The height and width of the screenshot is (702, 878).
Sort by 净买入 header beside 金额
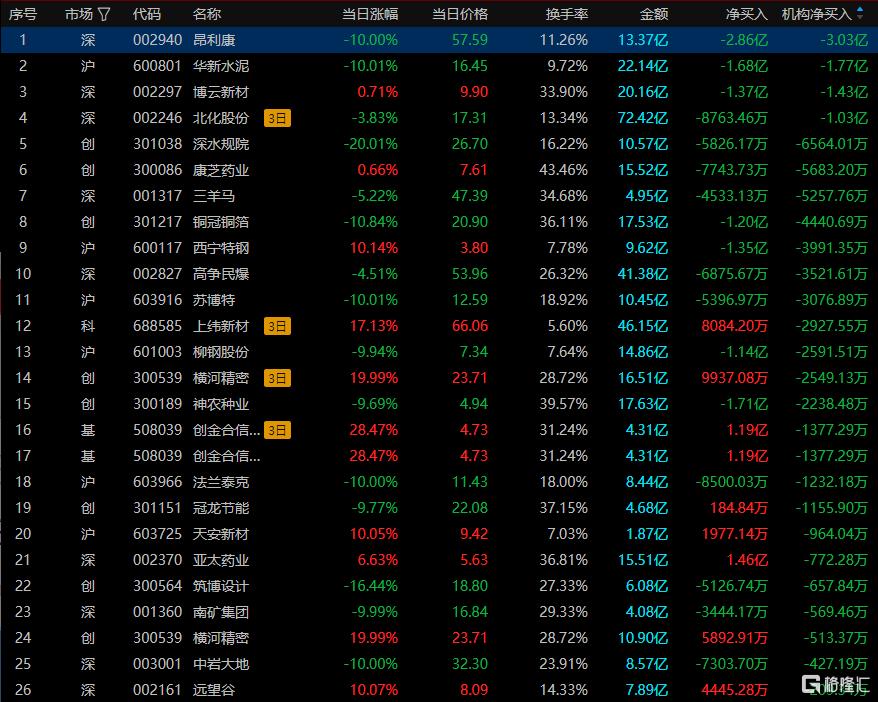746,14
